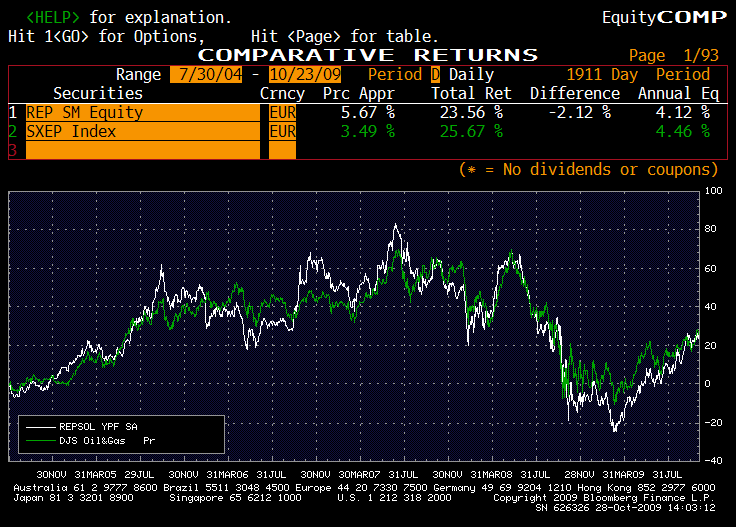Click the 30MAR07 date axis label

pyautogui.click(x=359, y=474)
